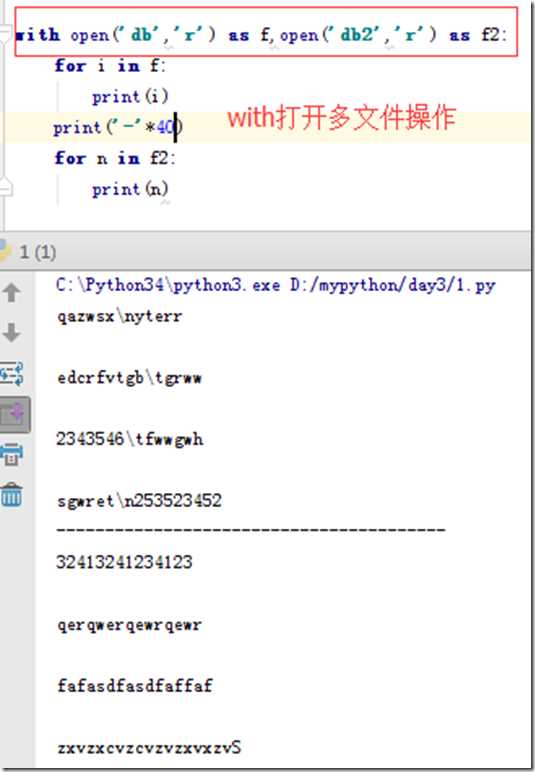Click the python3.exe command line in the console
The image size is (535, 772).
click(276, 285)
